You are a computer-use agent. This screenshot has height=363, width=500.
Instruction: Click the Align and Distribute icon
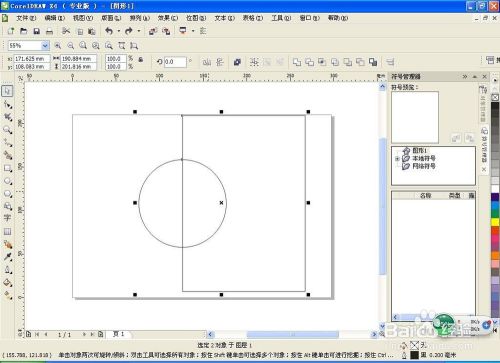click(390, 62)
